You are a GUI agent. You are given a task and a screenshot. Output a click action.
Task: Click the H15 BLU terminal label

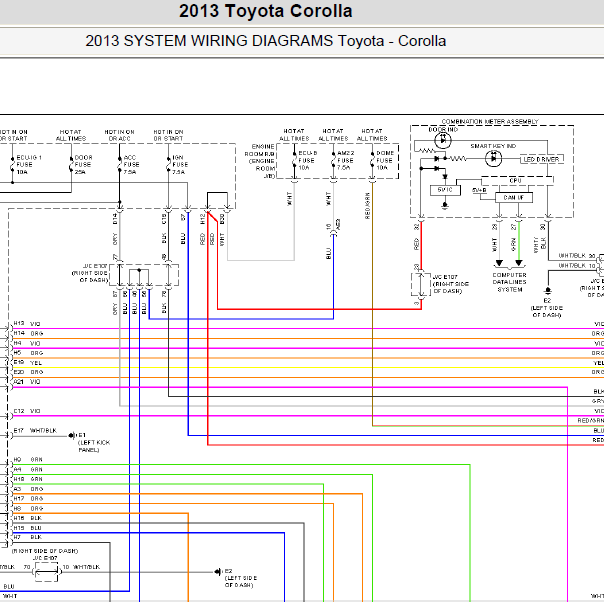[27, 528]
